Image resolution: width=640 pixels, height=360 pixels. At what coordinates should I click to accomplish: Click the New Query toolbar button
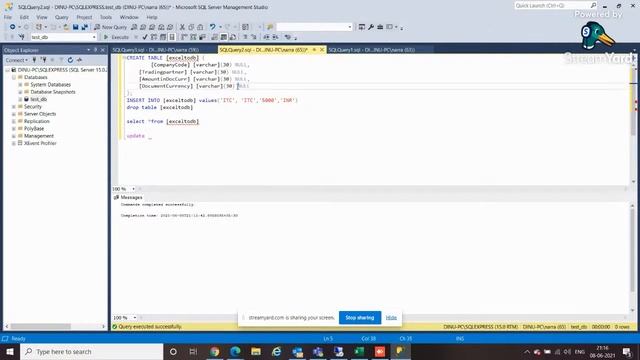tap(111, 27)
